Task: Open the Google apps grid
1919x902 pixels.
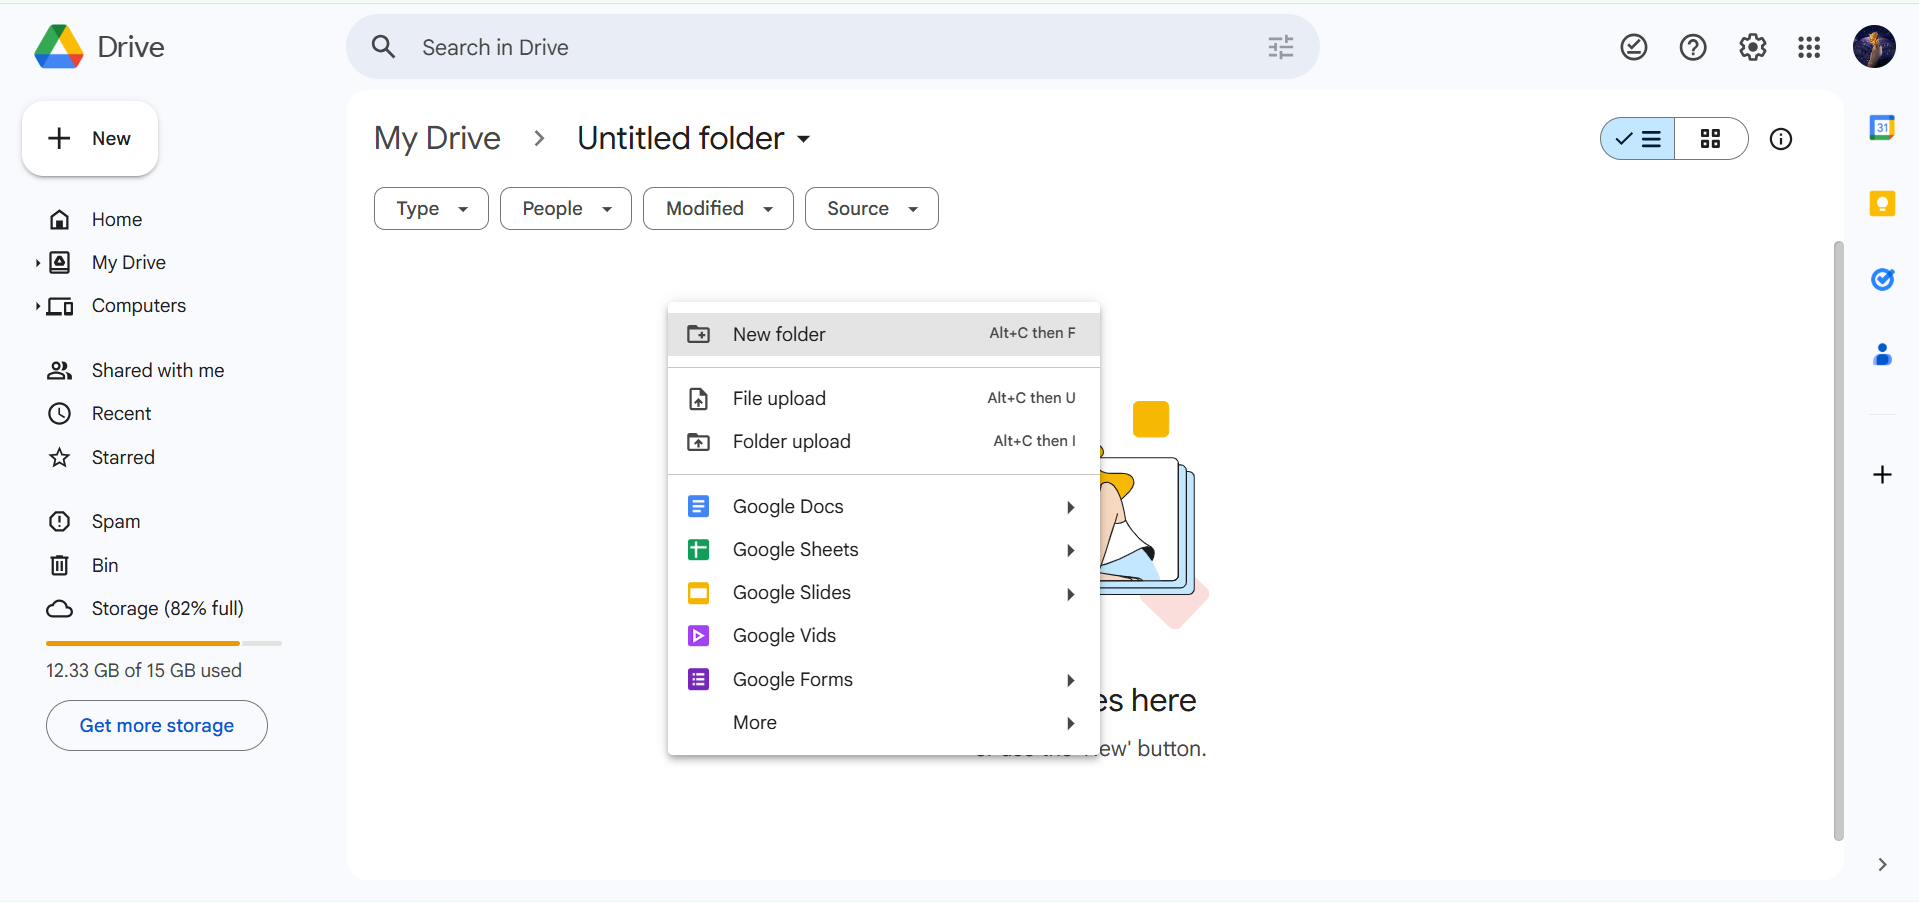Action: [x=1809, y=47]
